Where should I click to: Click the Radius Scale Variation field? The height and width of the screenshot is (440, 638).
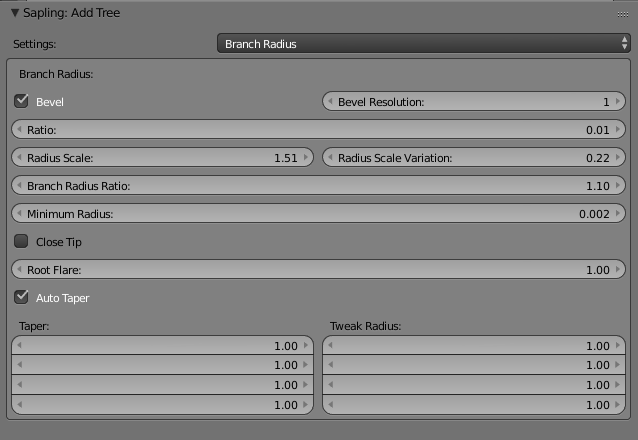(474, 158)
